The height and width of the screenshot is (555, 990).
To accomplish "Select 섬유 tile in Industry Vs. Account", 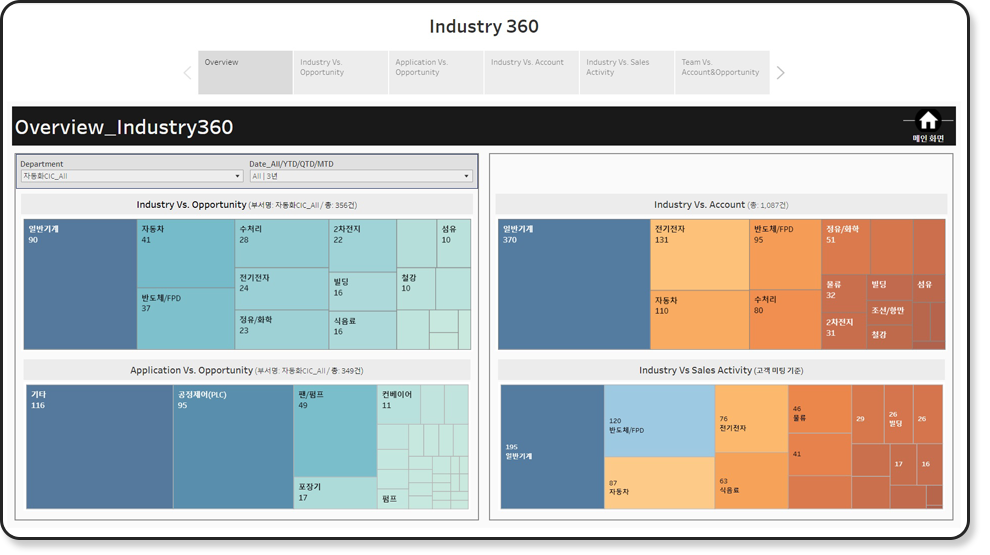I will pyautogui.click(x=928, y=288).
